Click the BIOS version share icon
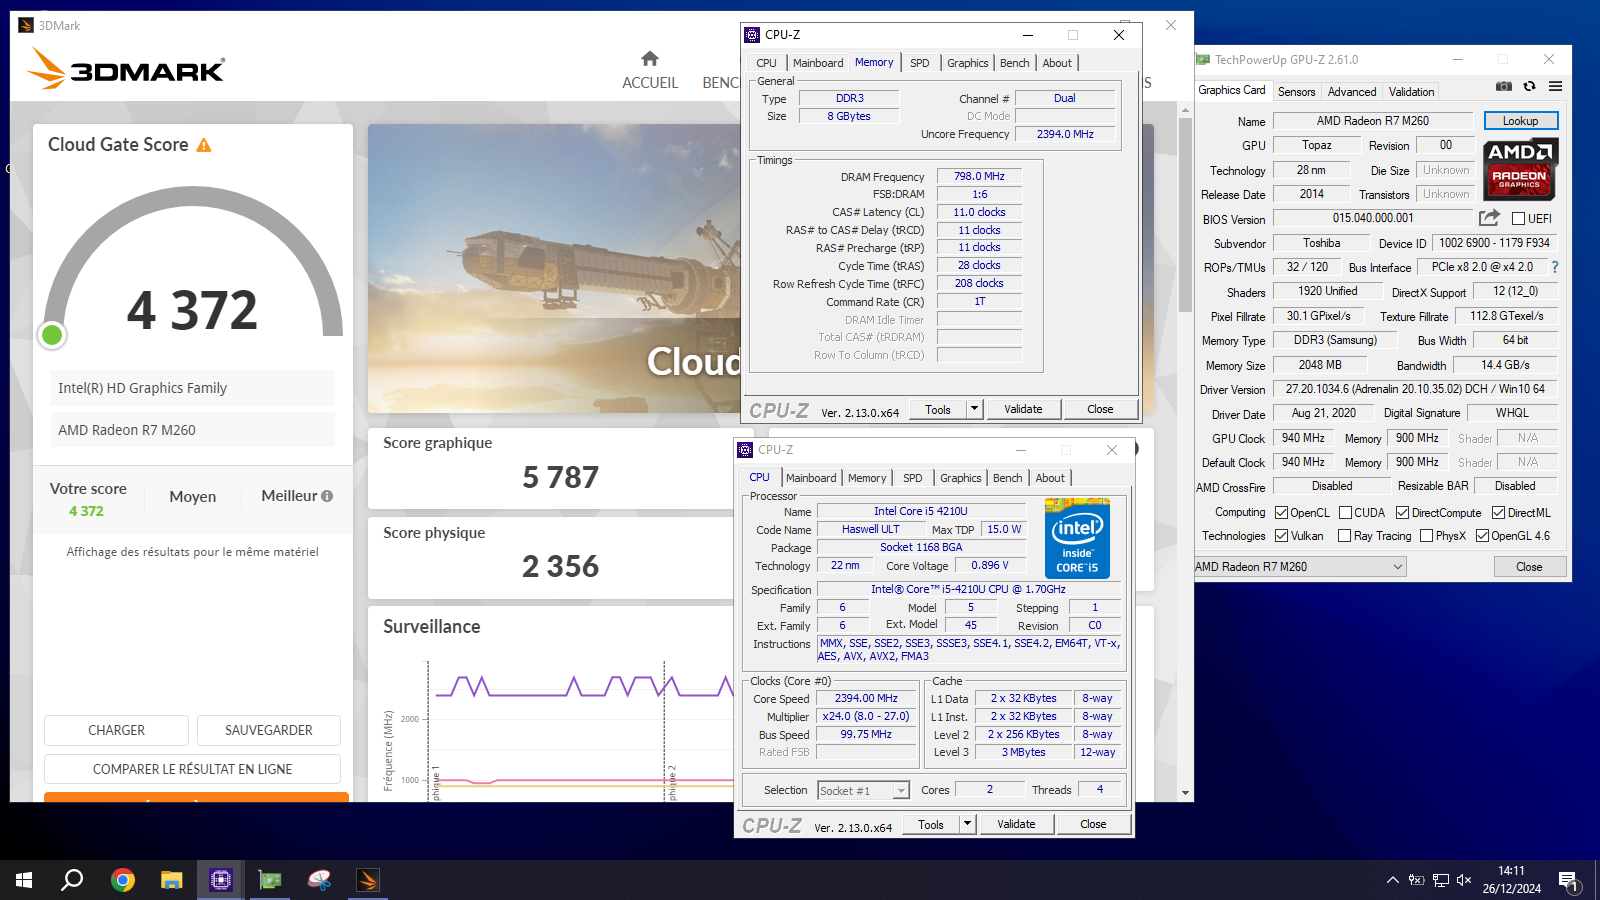This screenshot has width=1600, height=900. coord(1490,218)
